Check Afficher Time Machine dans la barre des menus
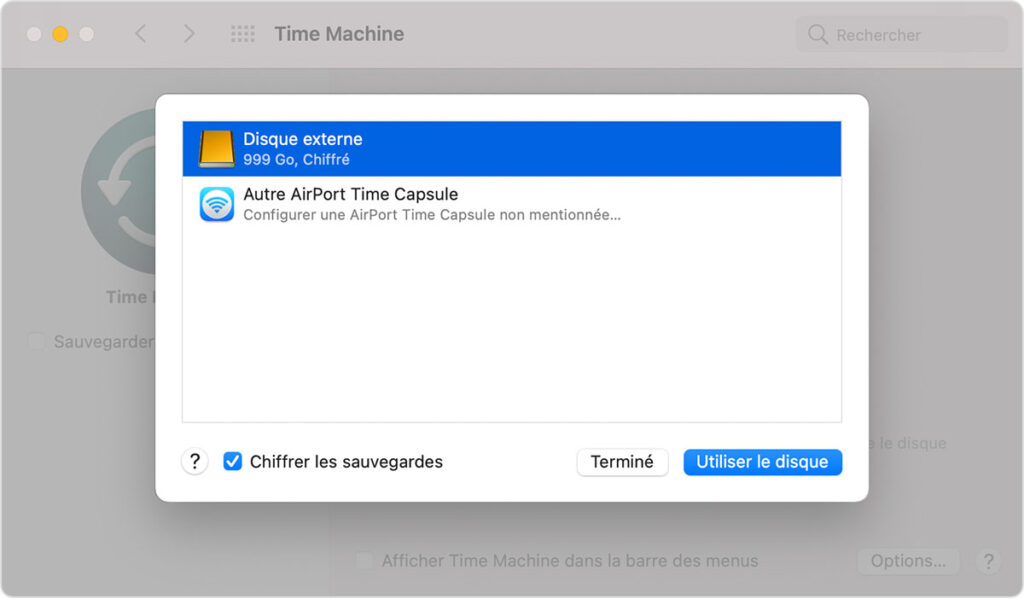Viewport: 1024px width, 599px height. tap(364, 561)
